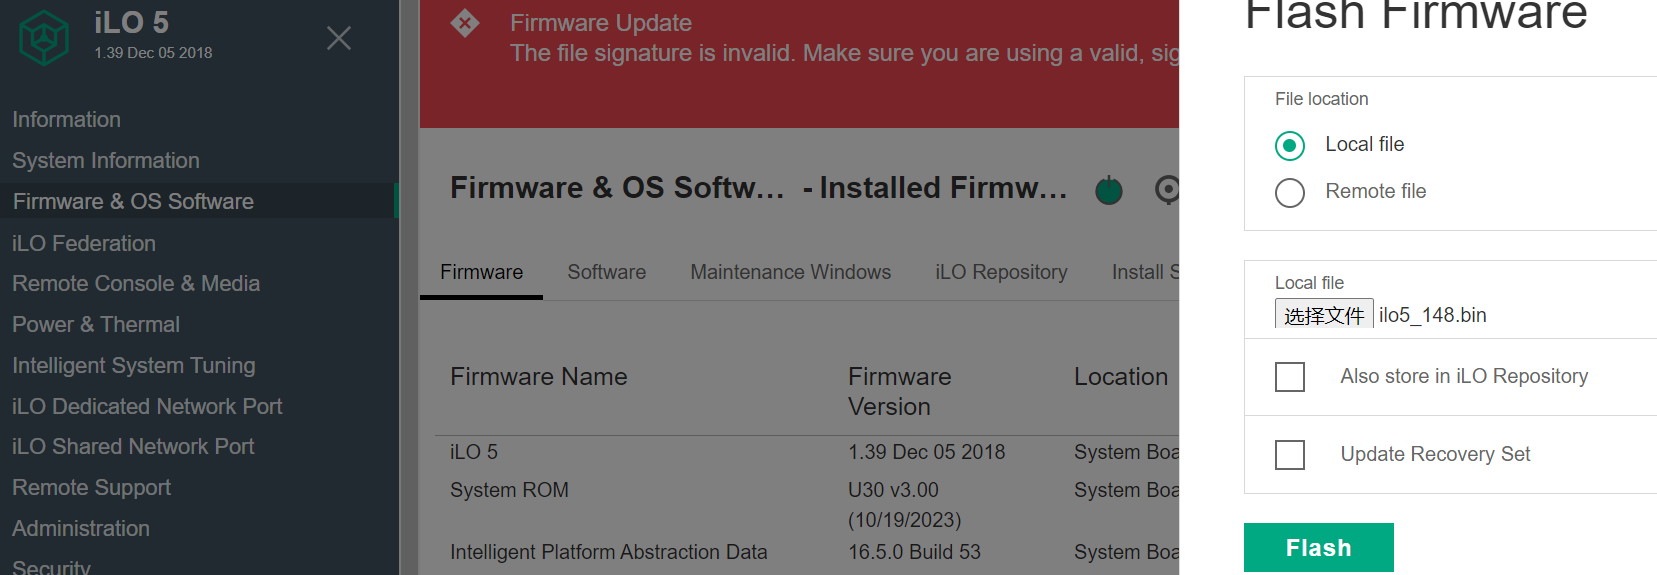The width and height of the screenshot is (1657, 575).
Task: Open the Maintenance Windows tab
Action: (x=790, y=272)
